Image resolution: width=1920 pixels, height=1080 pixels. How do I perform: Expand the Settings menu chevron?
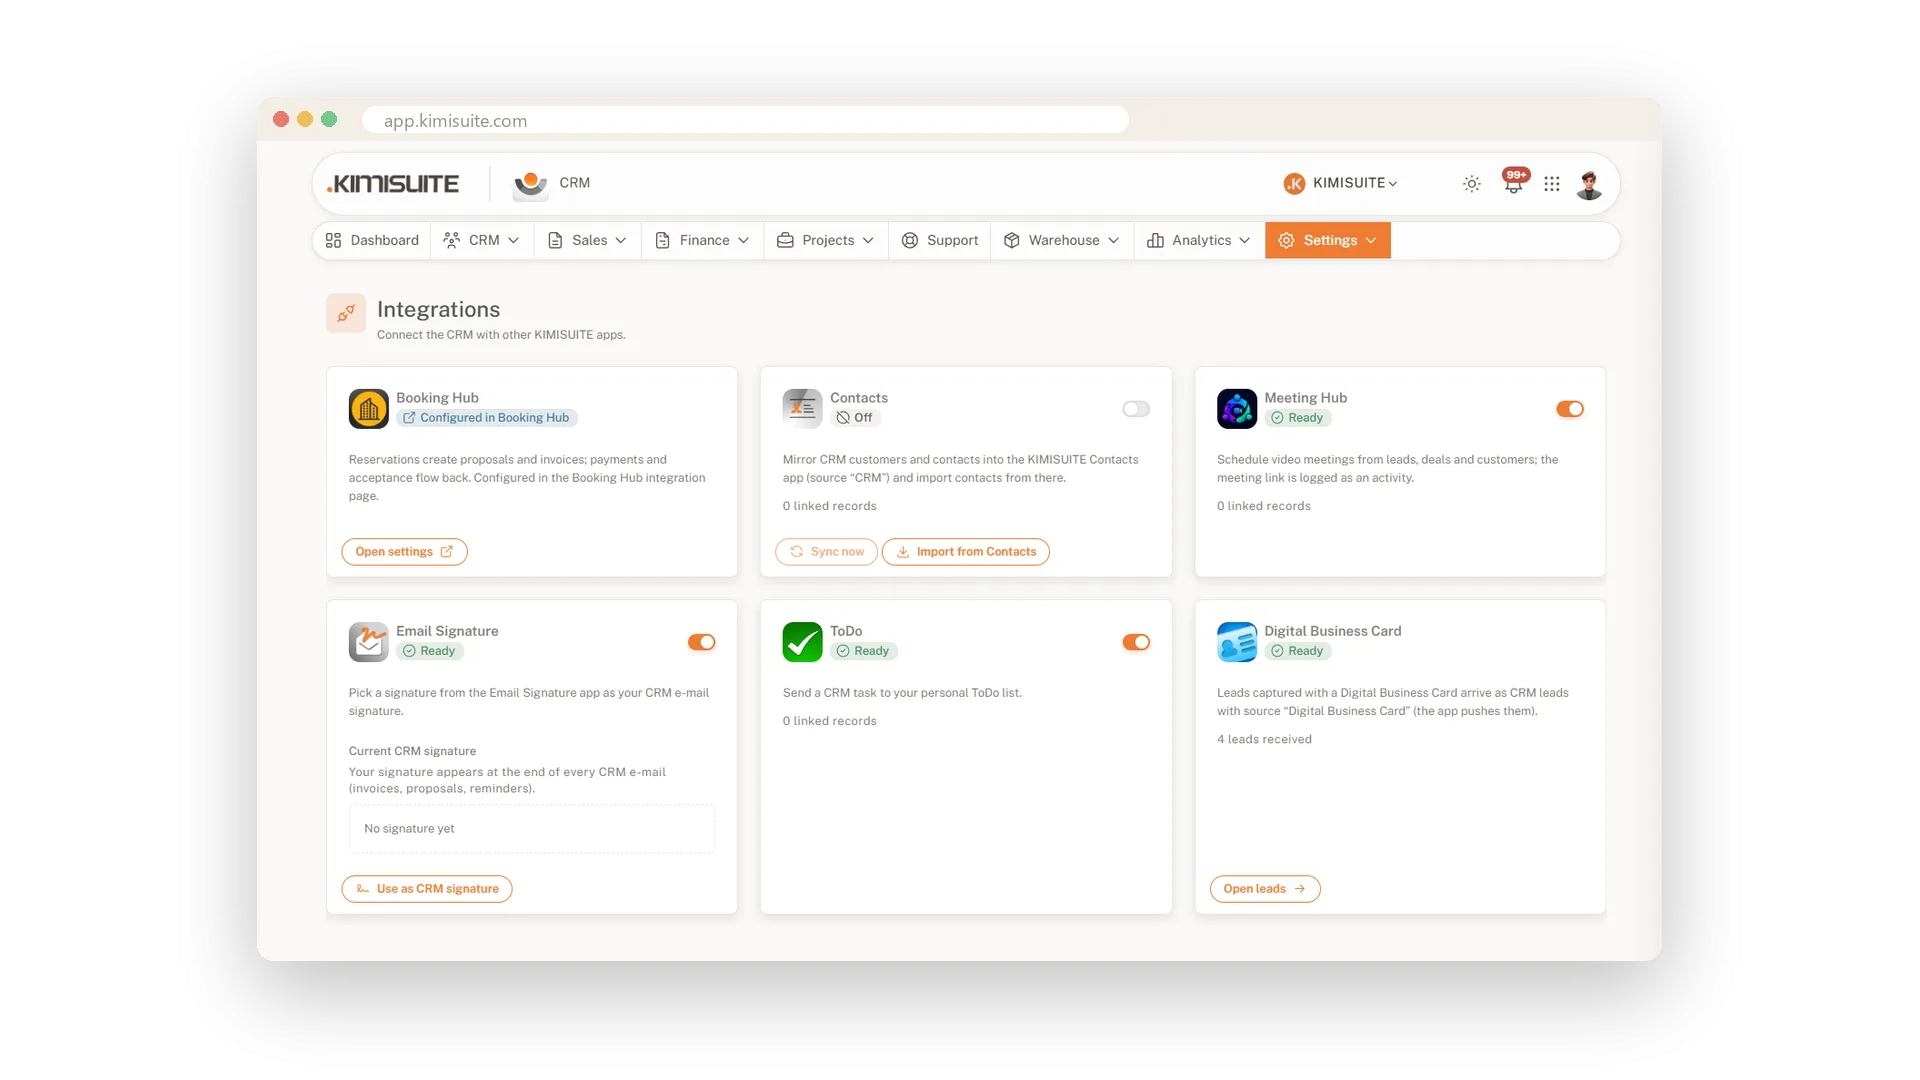[1371, 241]
